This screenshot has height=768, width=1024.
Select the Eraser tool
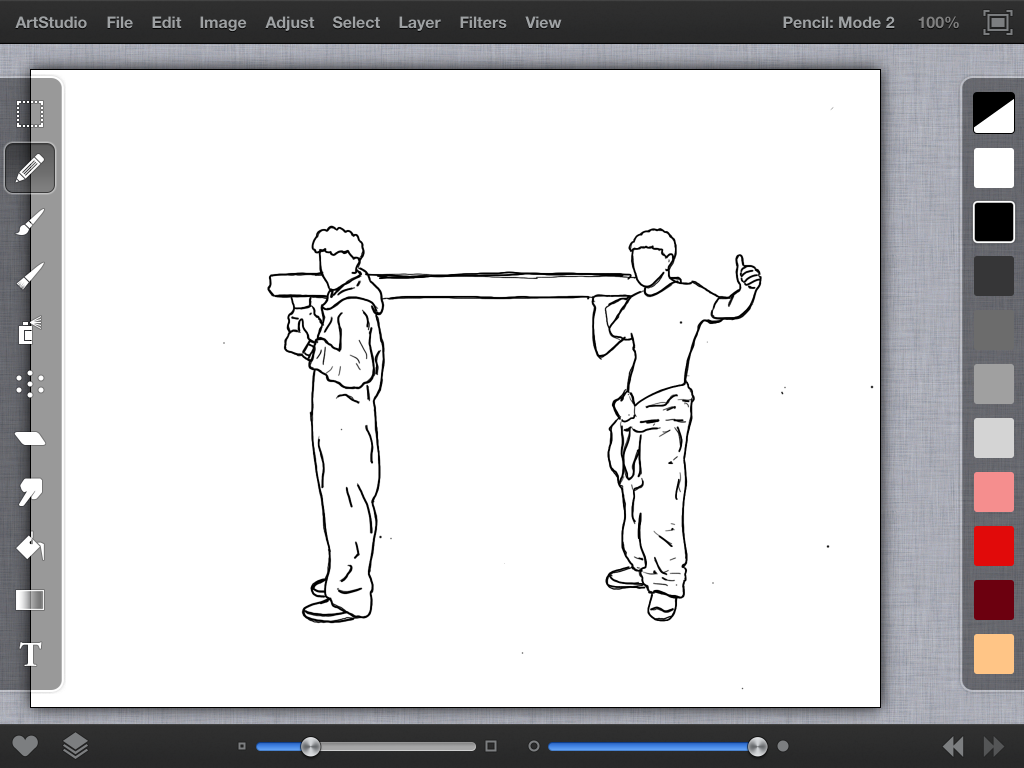[x=30, y=438]
